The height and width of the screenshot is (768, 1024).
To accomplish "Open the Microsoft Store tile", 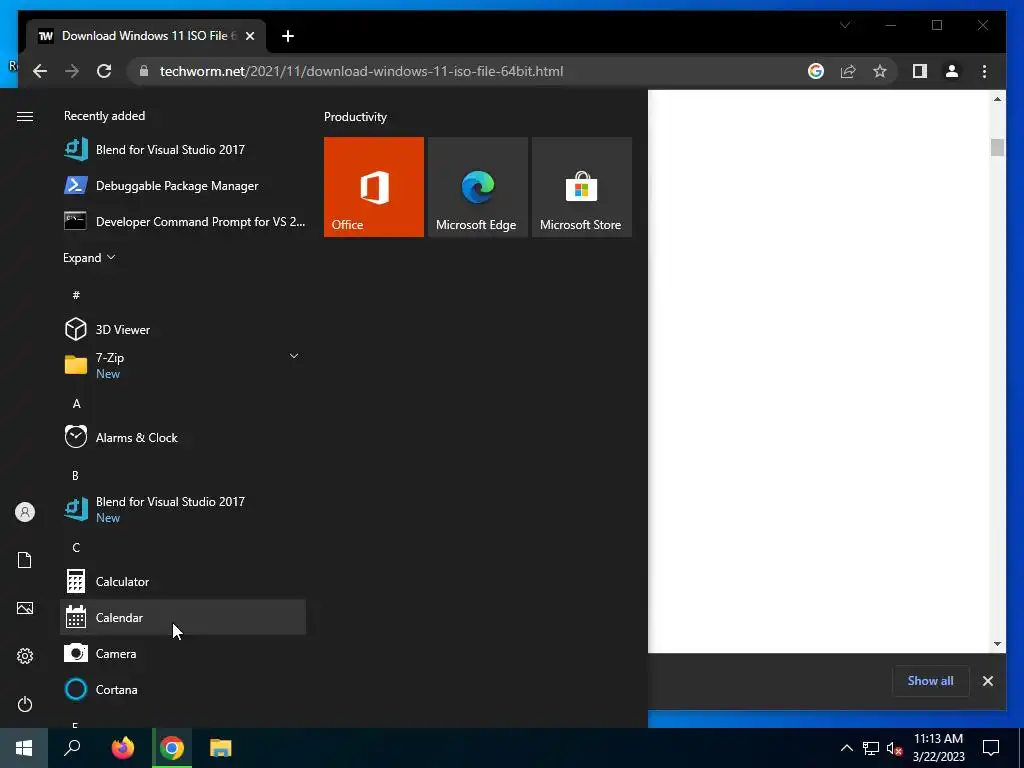I will [x=582, y=187].
